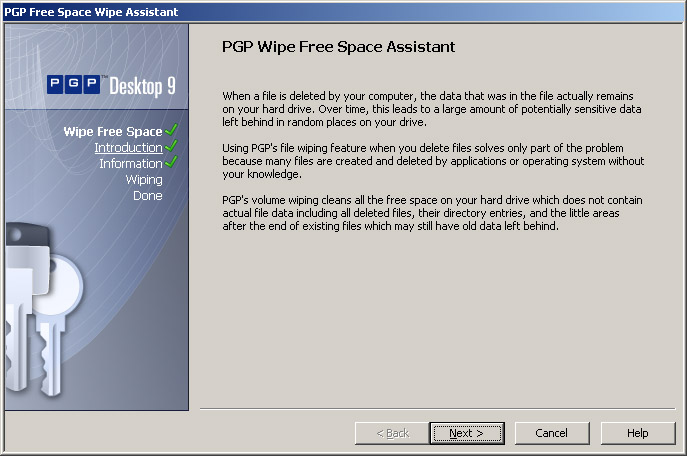Click checkmark next to Information
This screenshot has height=456, width=687.
pos(171,162)
